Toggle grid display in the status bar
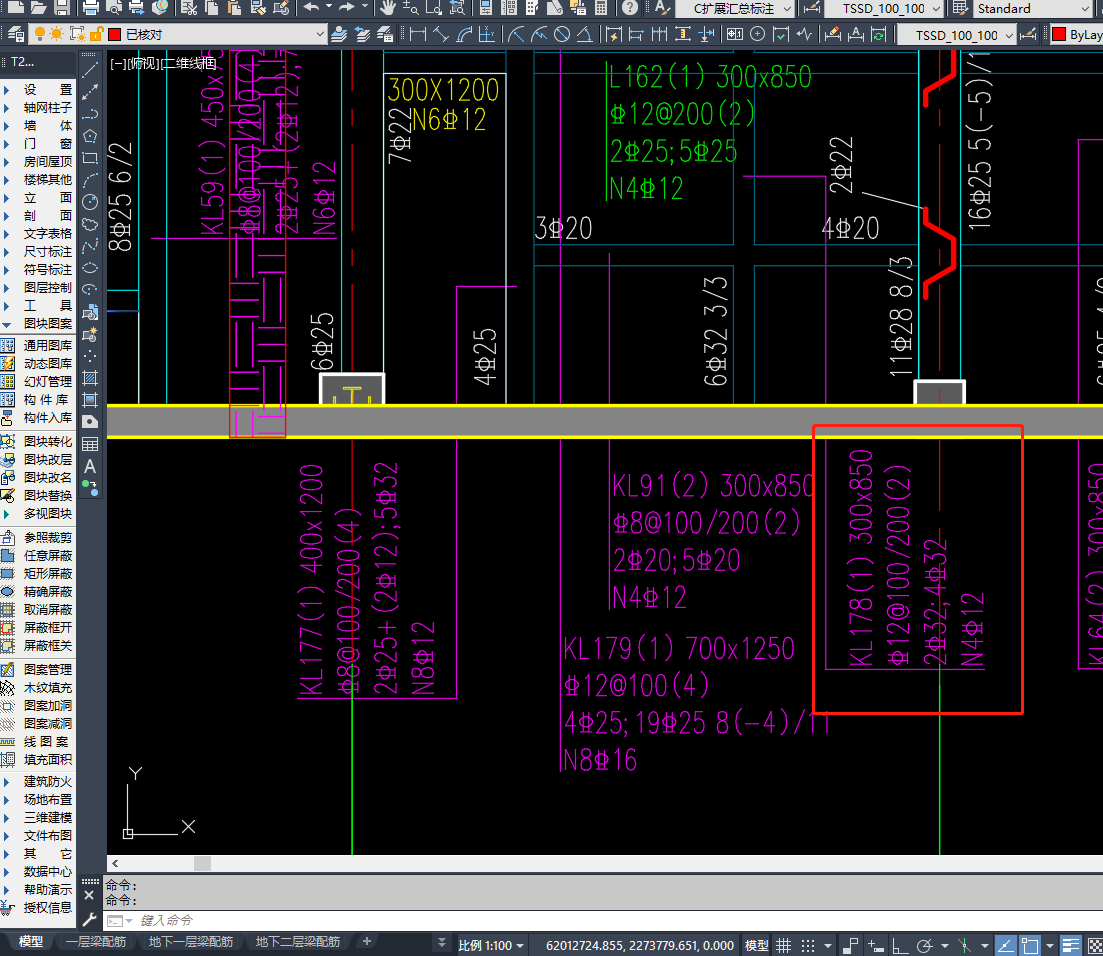1103x956 pixels. pyautogui.click(x=784, y=945)
